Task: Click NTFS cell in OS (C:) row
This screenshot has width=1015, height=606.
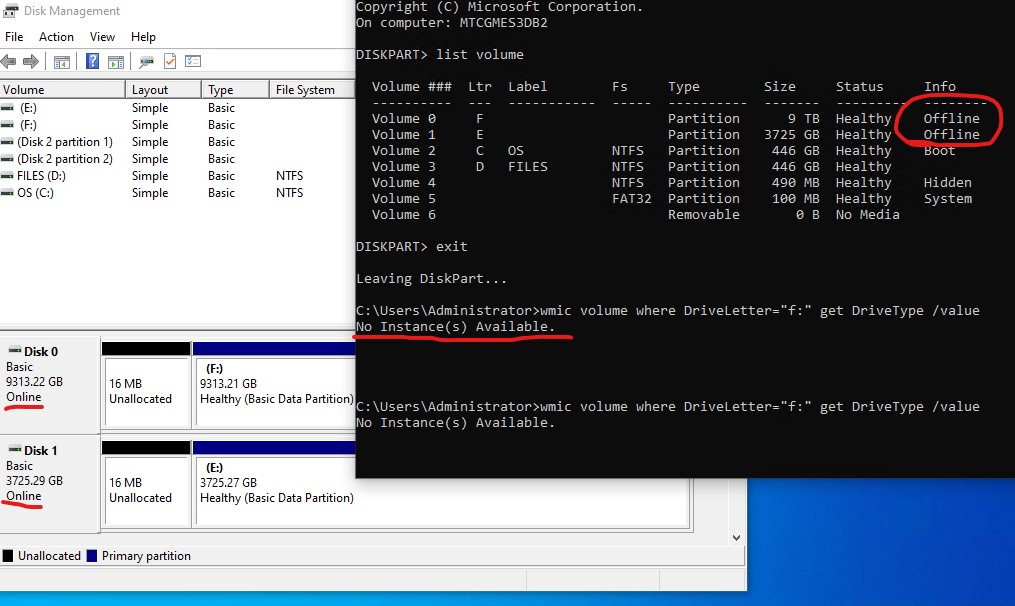Action: [289, 192]
